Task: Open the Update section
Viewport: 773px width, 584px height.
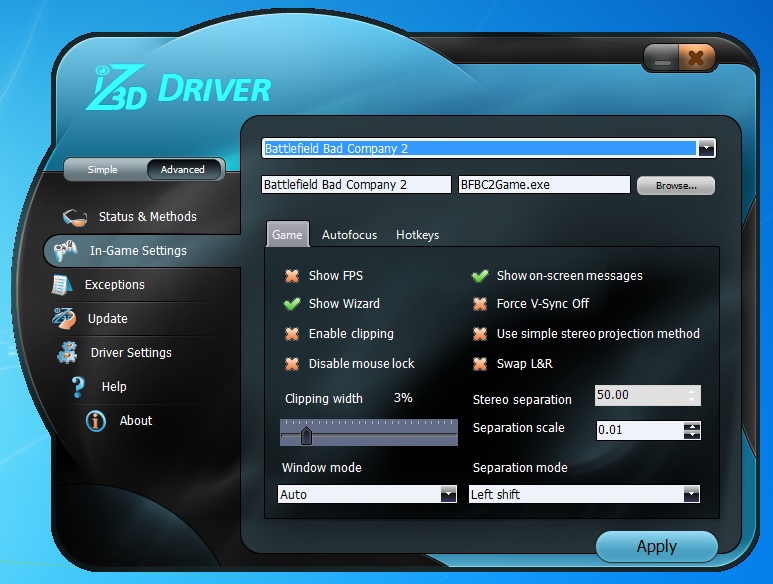Action: (x=107, y=319)
